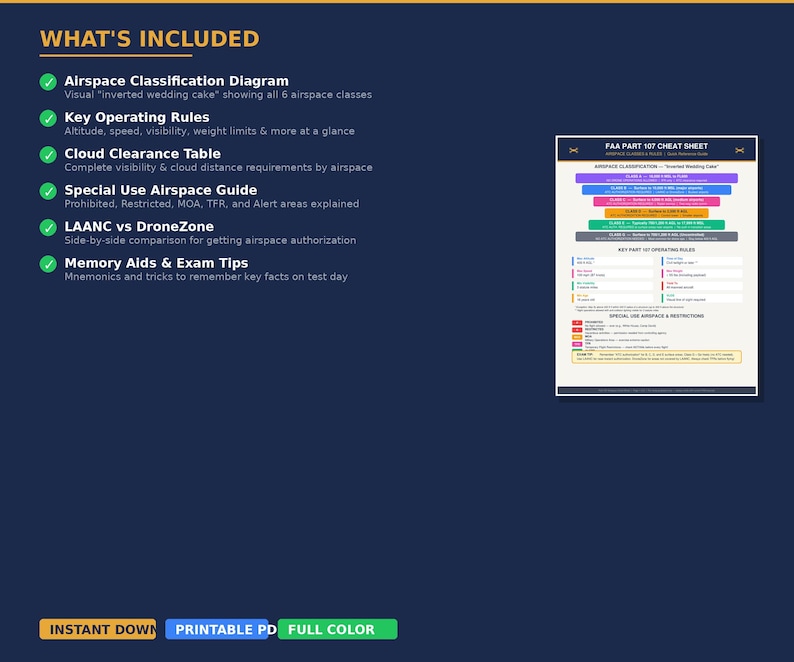Select the LAANC vs DroneZone title text

coord(139,226)
